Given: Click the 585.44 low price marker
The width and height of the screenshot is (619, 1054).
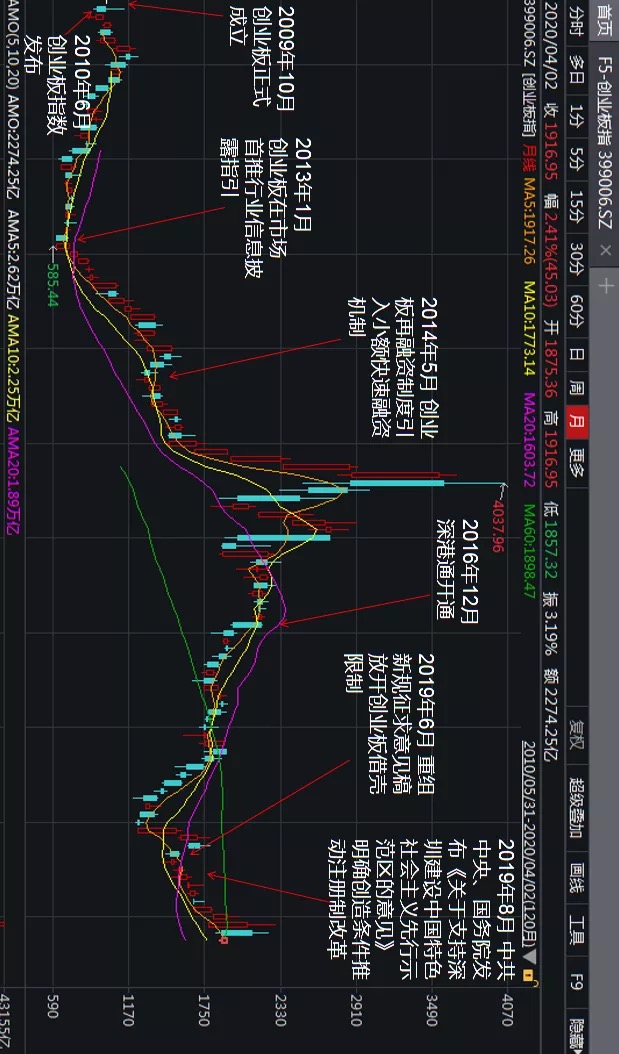Looking at the screenshot, I should tap(53, 284).
